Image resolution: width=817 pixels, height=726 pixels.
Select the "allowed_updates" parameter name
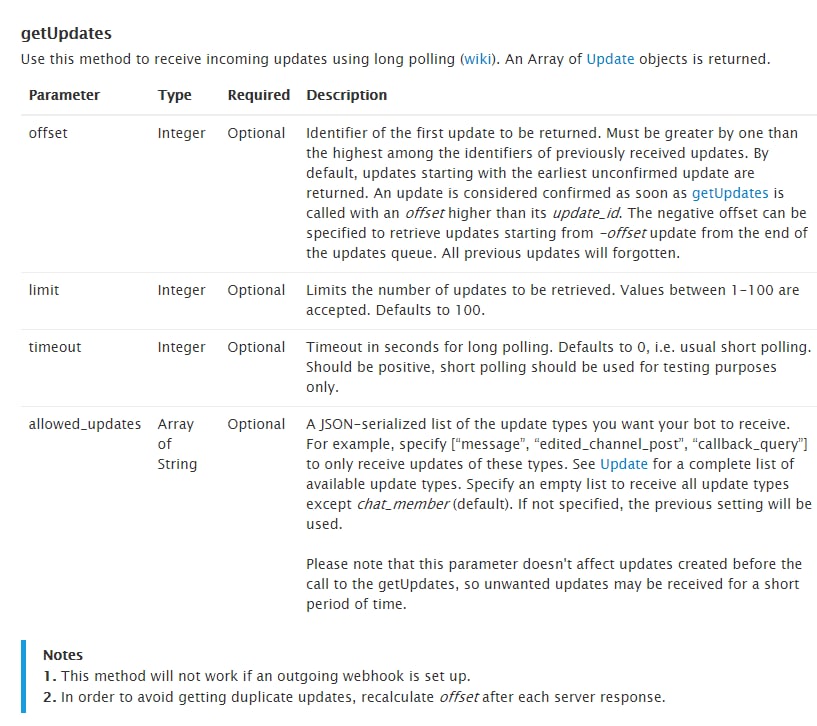(x=85, y=424)
